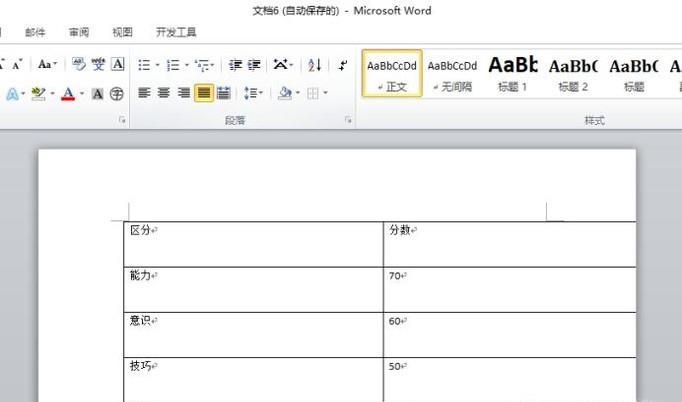
Task: Align text left
Action: tap(144, 93)
